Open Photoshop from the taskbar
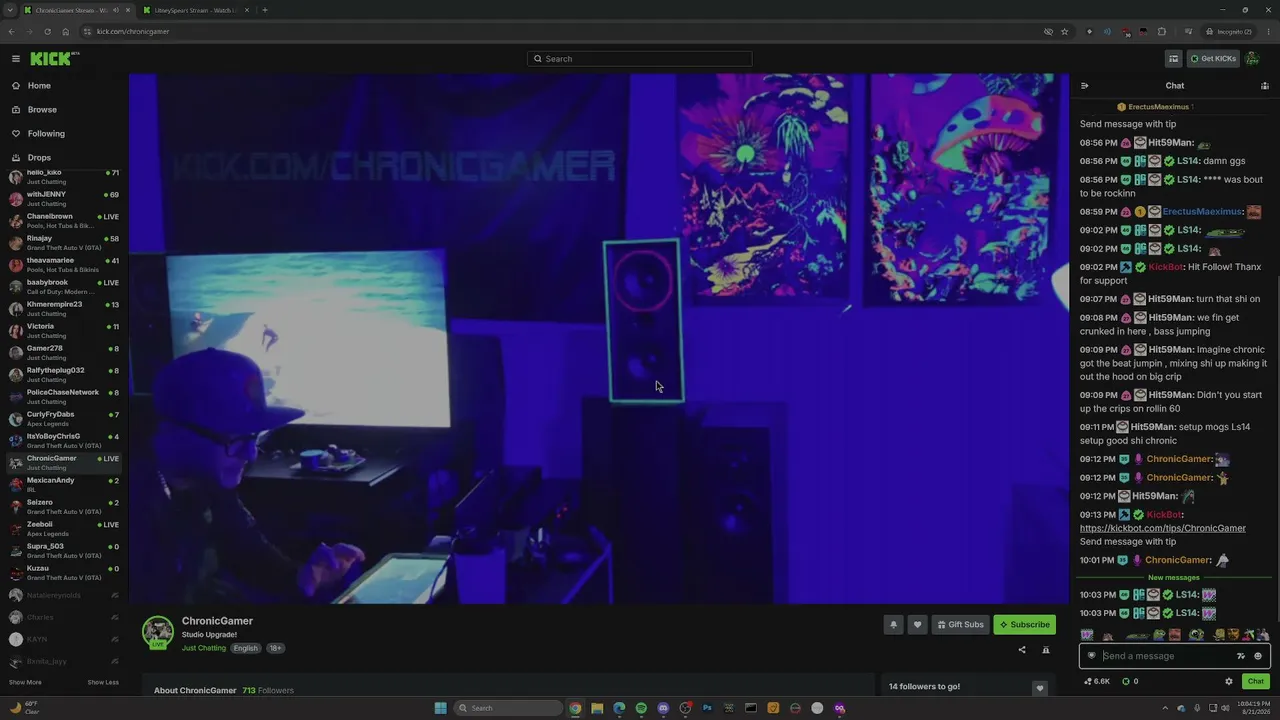Screen dimensions: 1280x720 tap(707, 708)
